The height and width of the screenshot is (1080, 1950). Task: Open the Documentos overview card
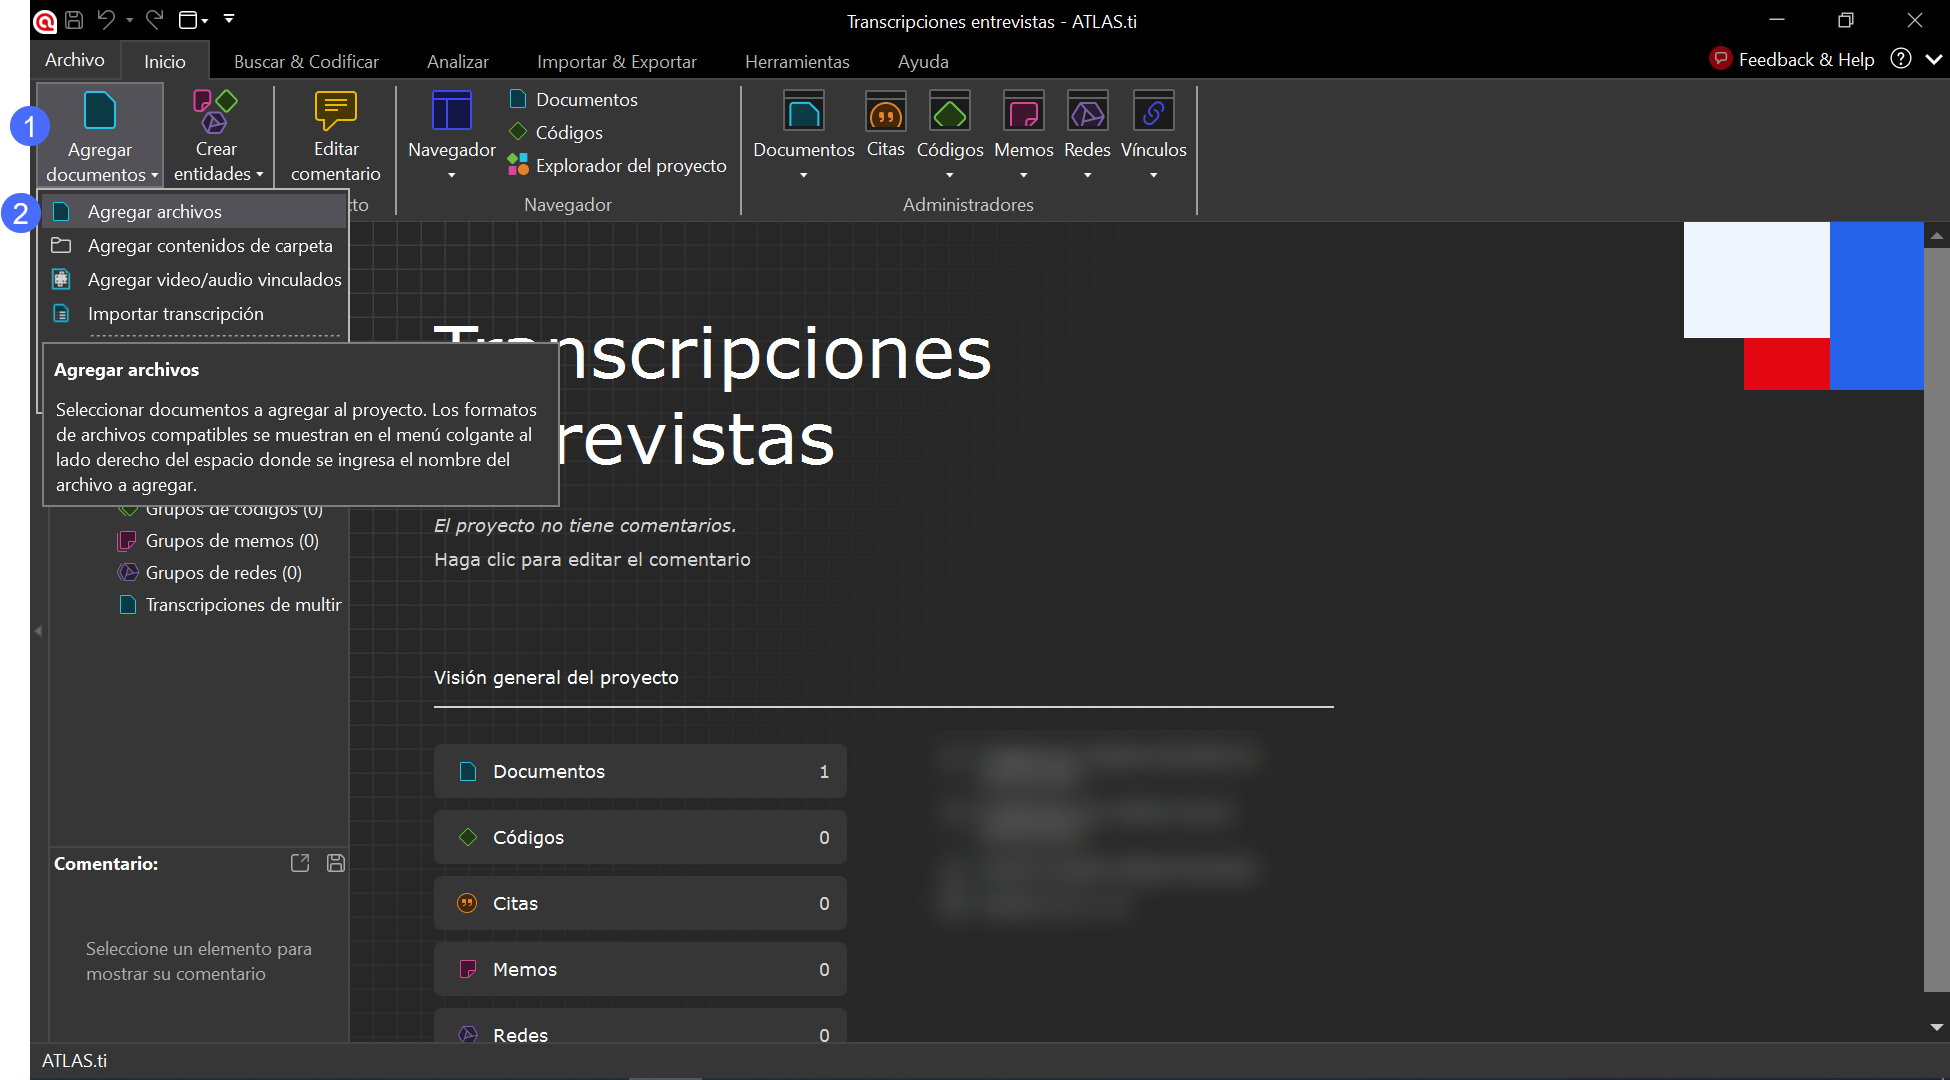point(640,771)
